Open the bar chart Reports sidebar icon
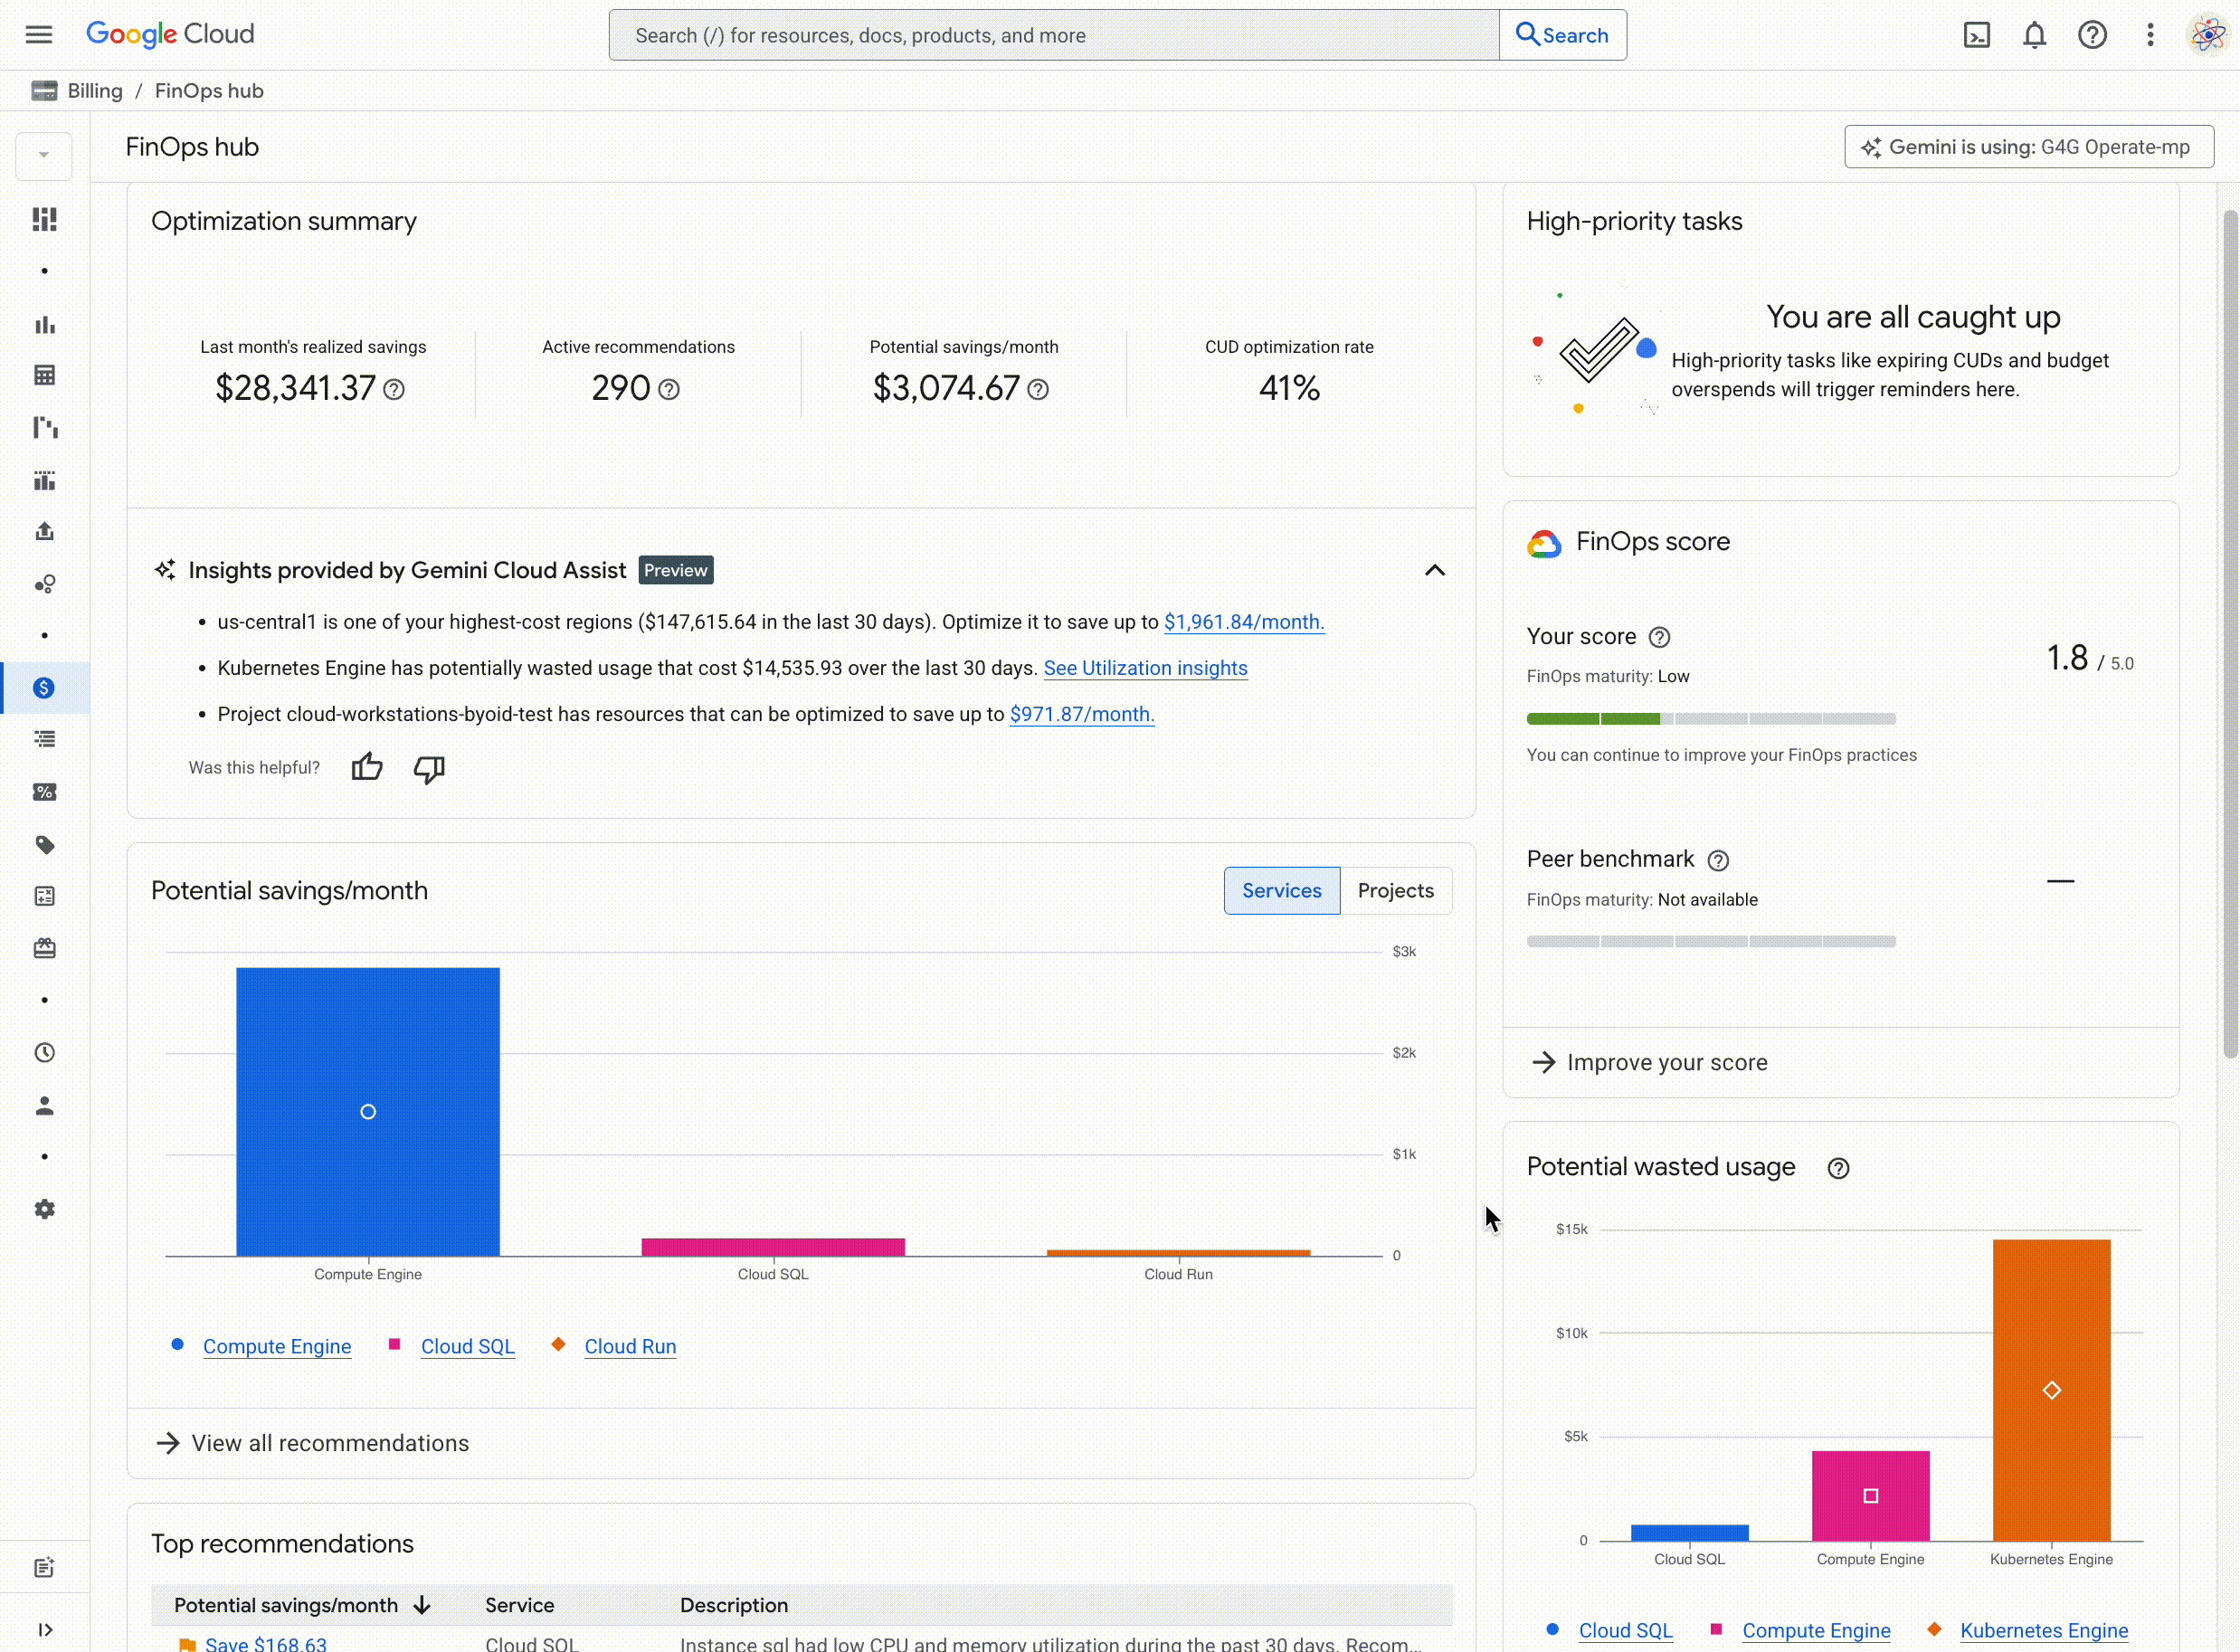 (44, 324)
